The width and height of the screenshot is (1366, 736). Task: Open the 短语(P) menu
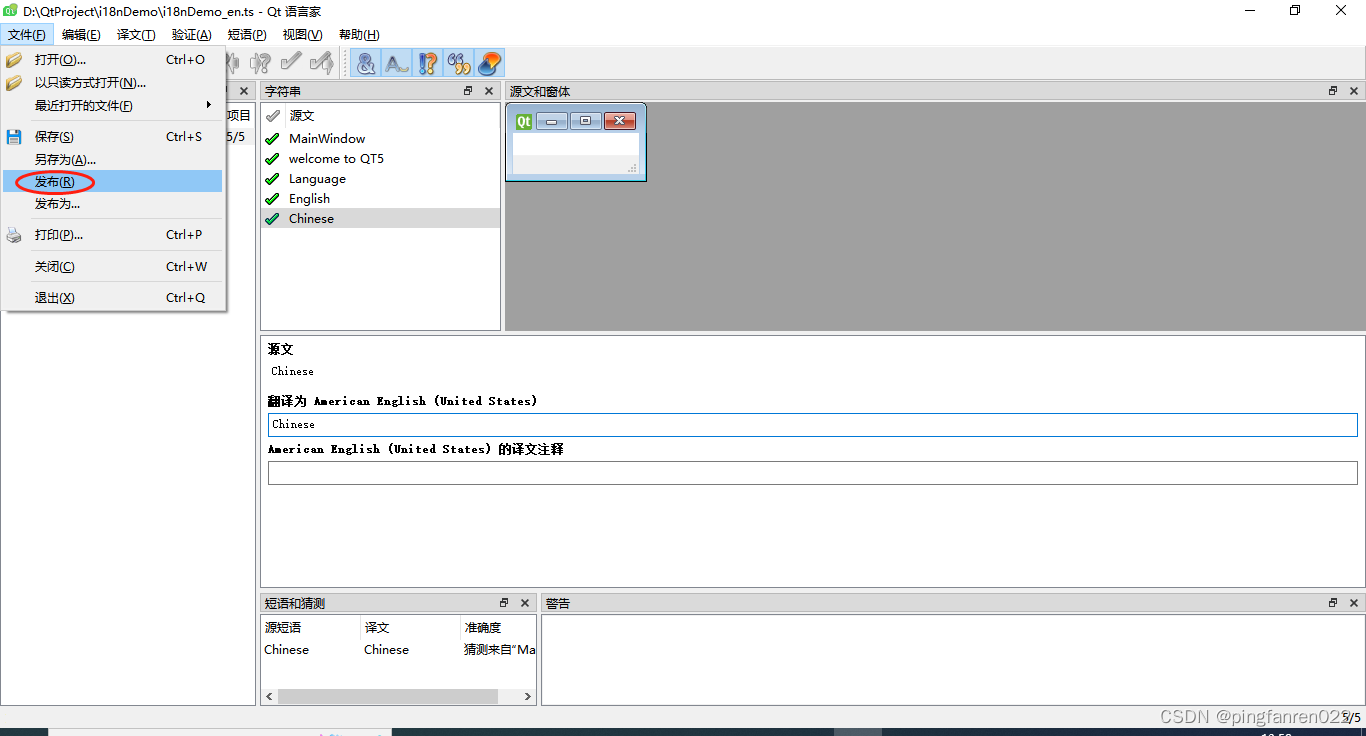(x=247, y=34)
